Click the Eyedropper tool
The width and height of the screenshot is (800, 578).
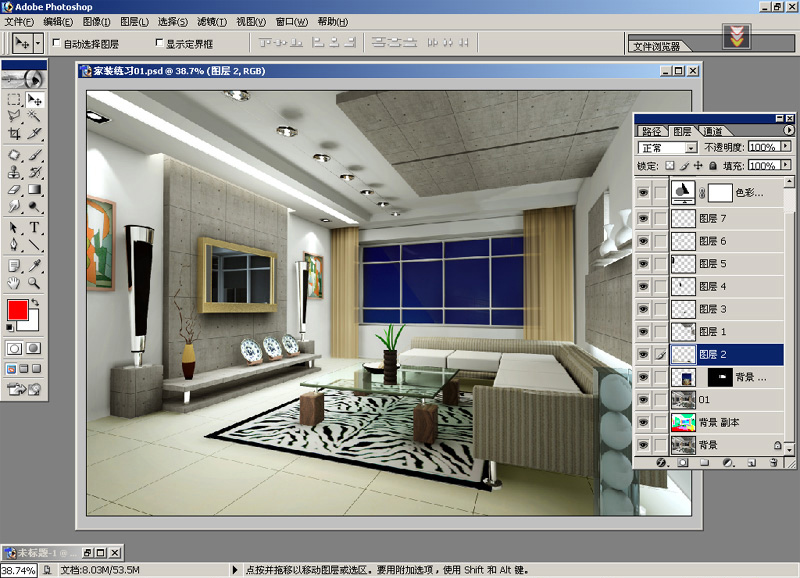(x=35, y=265)
